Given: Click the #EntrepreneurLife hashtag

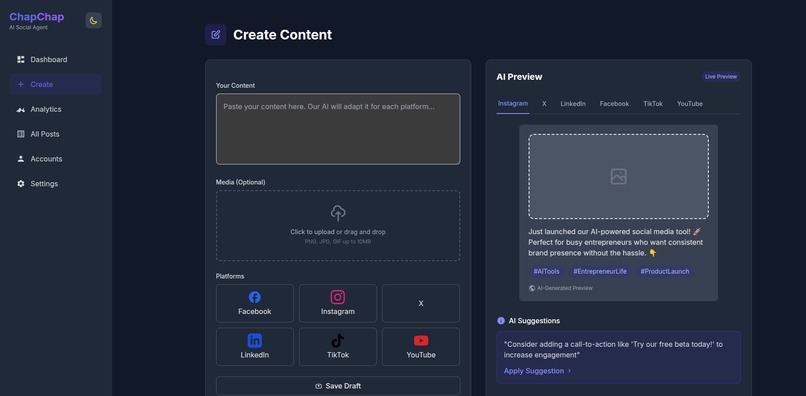Looking at the screenshot, I should [600, 271].
